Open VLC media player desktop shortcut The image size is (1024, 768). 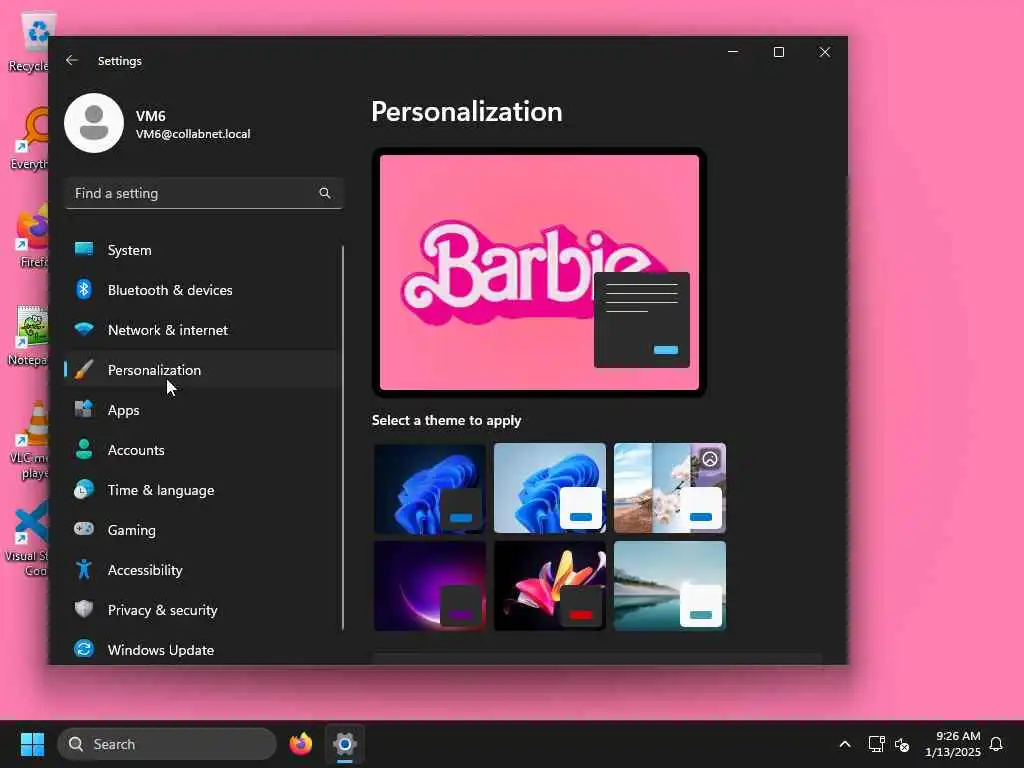coord(31,440)
